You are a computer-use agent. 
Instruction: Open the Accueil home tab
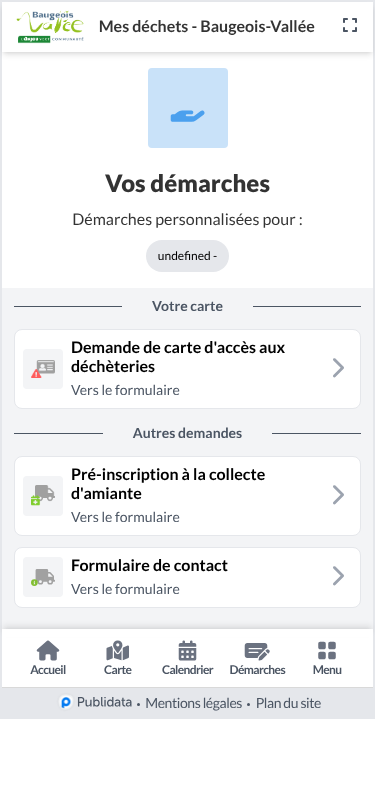(x=48, y=658)
